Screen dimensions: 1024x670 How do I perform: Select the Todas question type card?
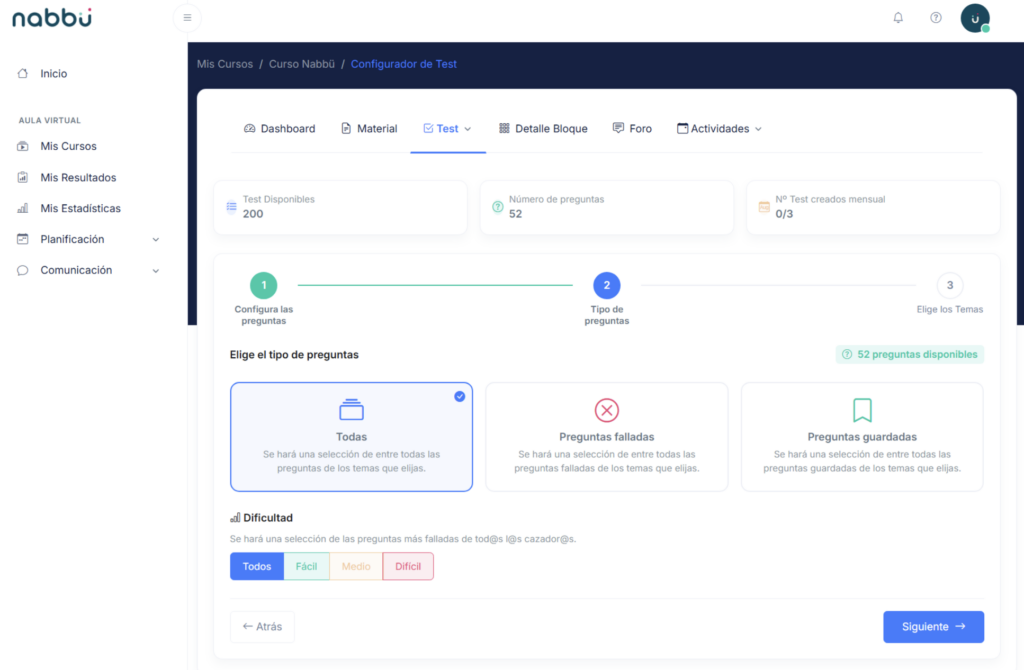pos(351,437)
